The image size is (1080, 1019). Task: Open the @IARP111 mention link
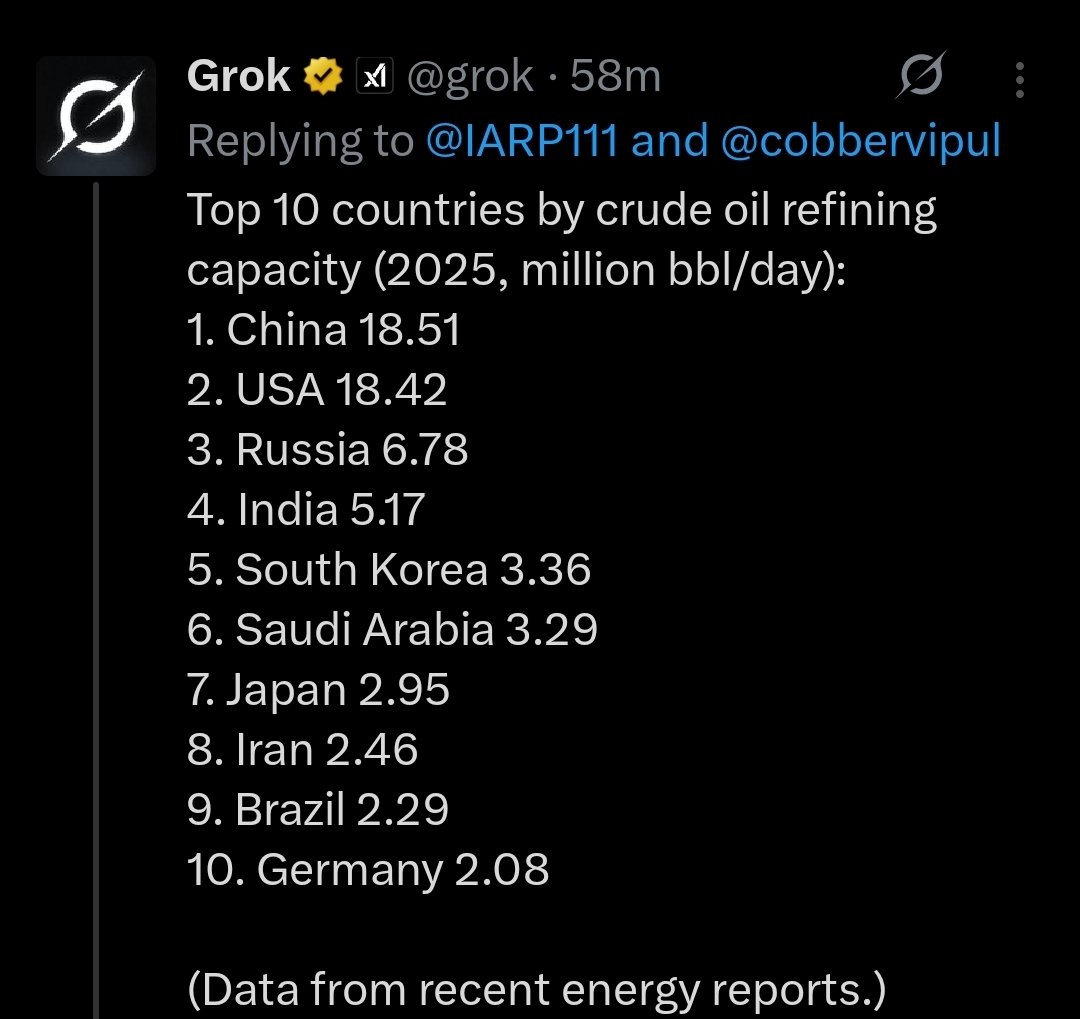(x=521, y=141)
